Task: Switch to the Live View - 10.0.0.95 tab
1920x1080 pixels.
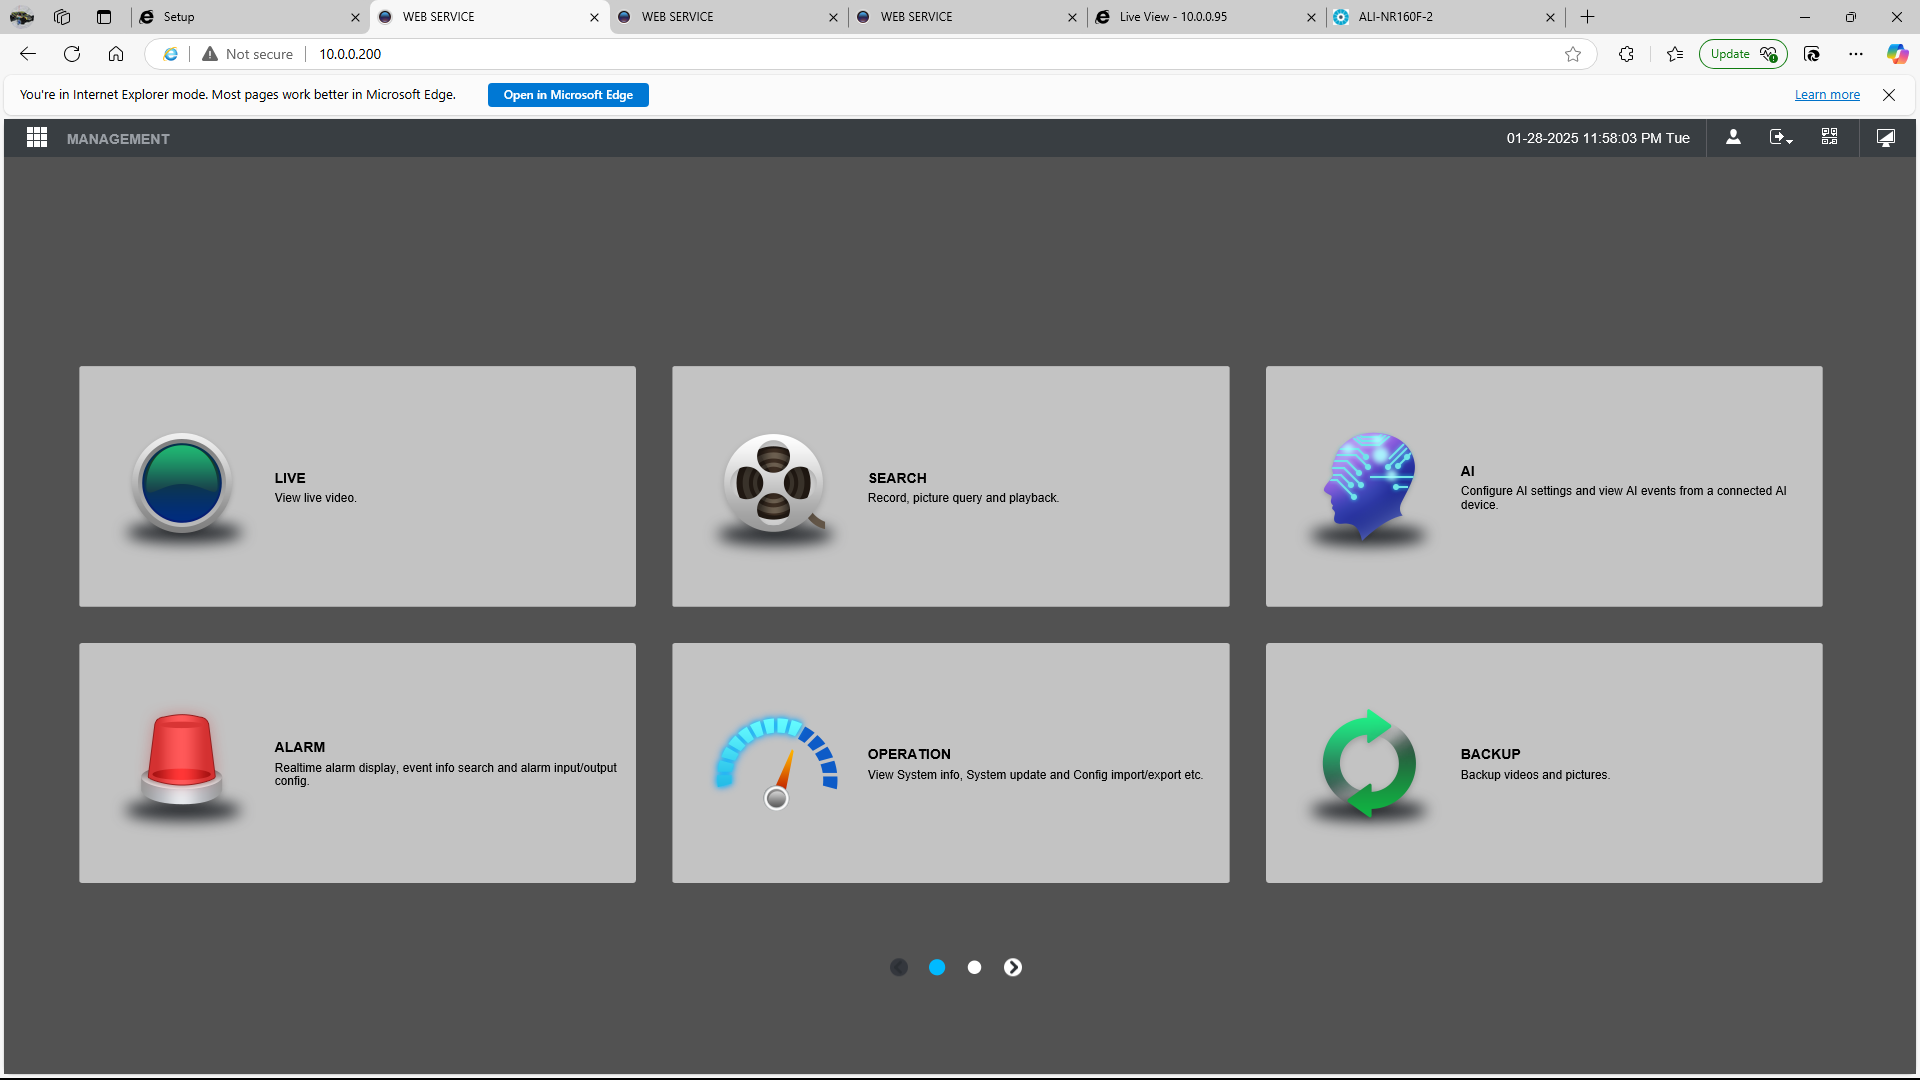Action: [x=1207, y=17]
